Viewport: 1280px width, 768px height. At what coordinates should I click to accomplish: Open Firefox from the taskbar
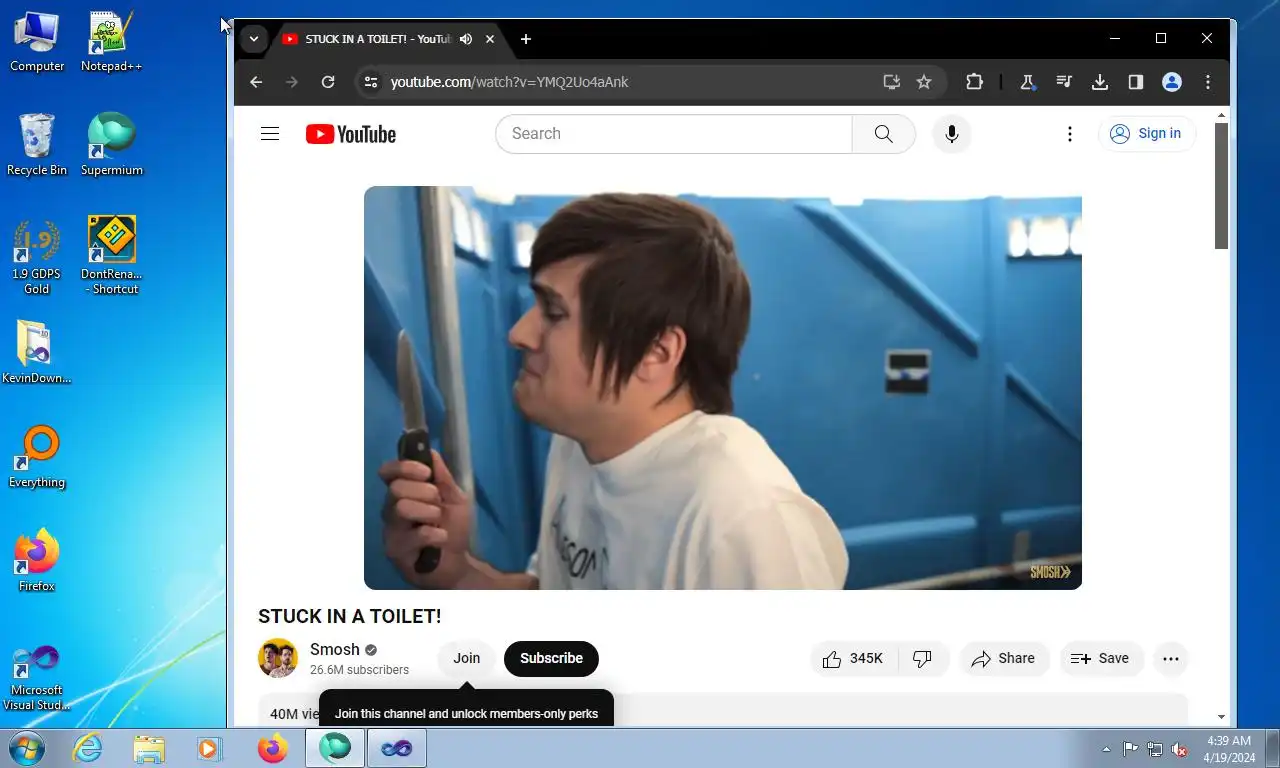(272, 748)
